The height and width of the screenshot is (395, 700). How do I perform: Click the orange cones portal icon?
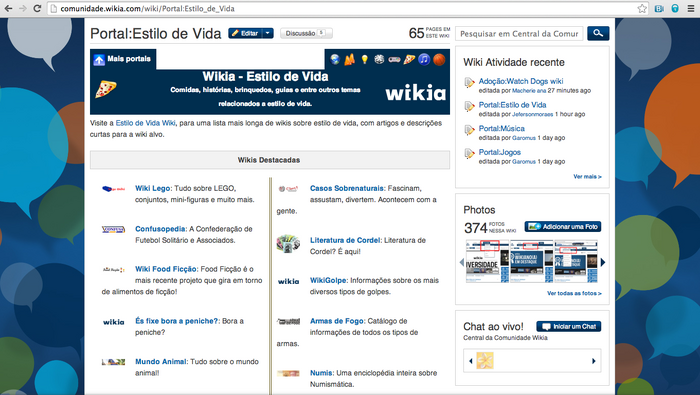350,59
